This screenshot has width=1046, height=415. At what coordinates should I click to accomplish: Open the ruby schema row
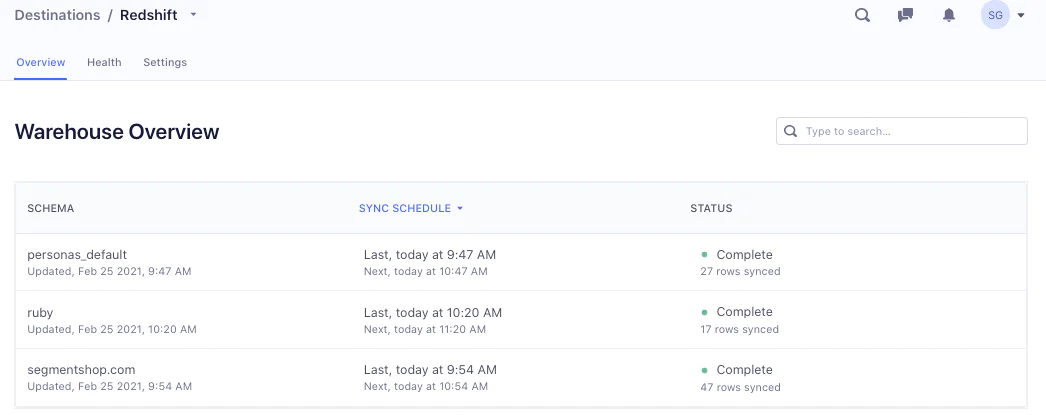40,313
